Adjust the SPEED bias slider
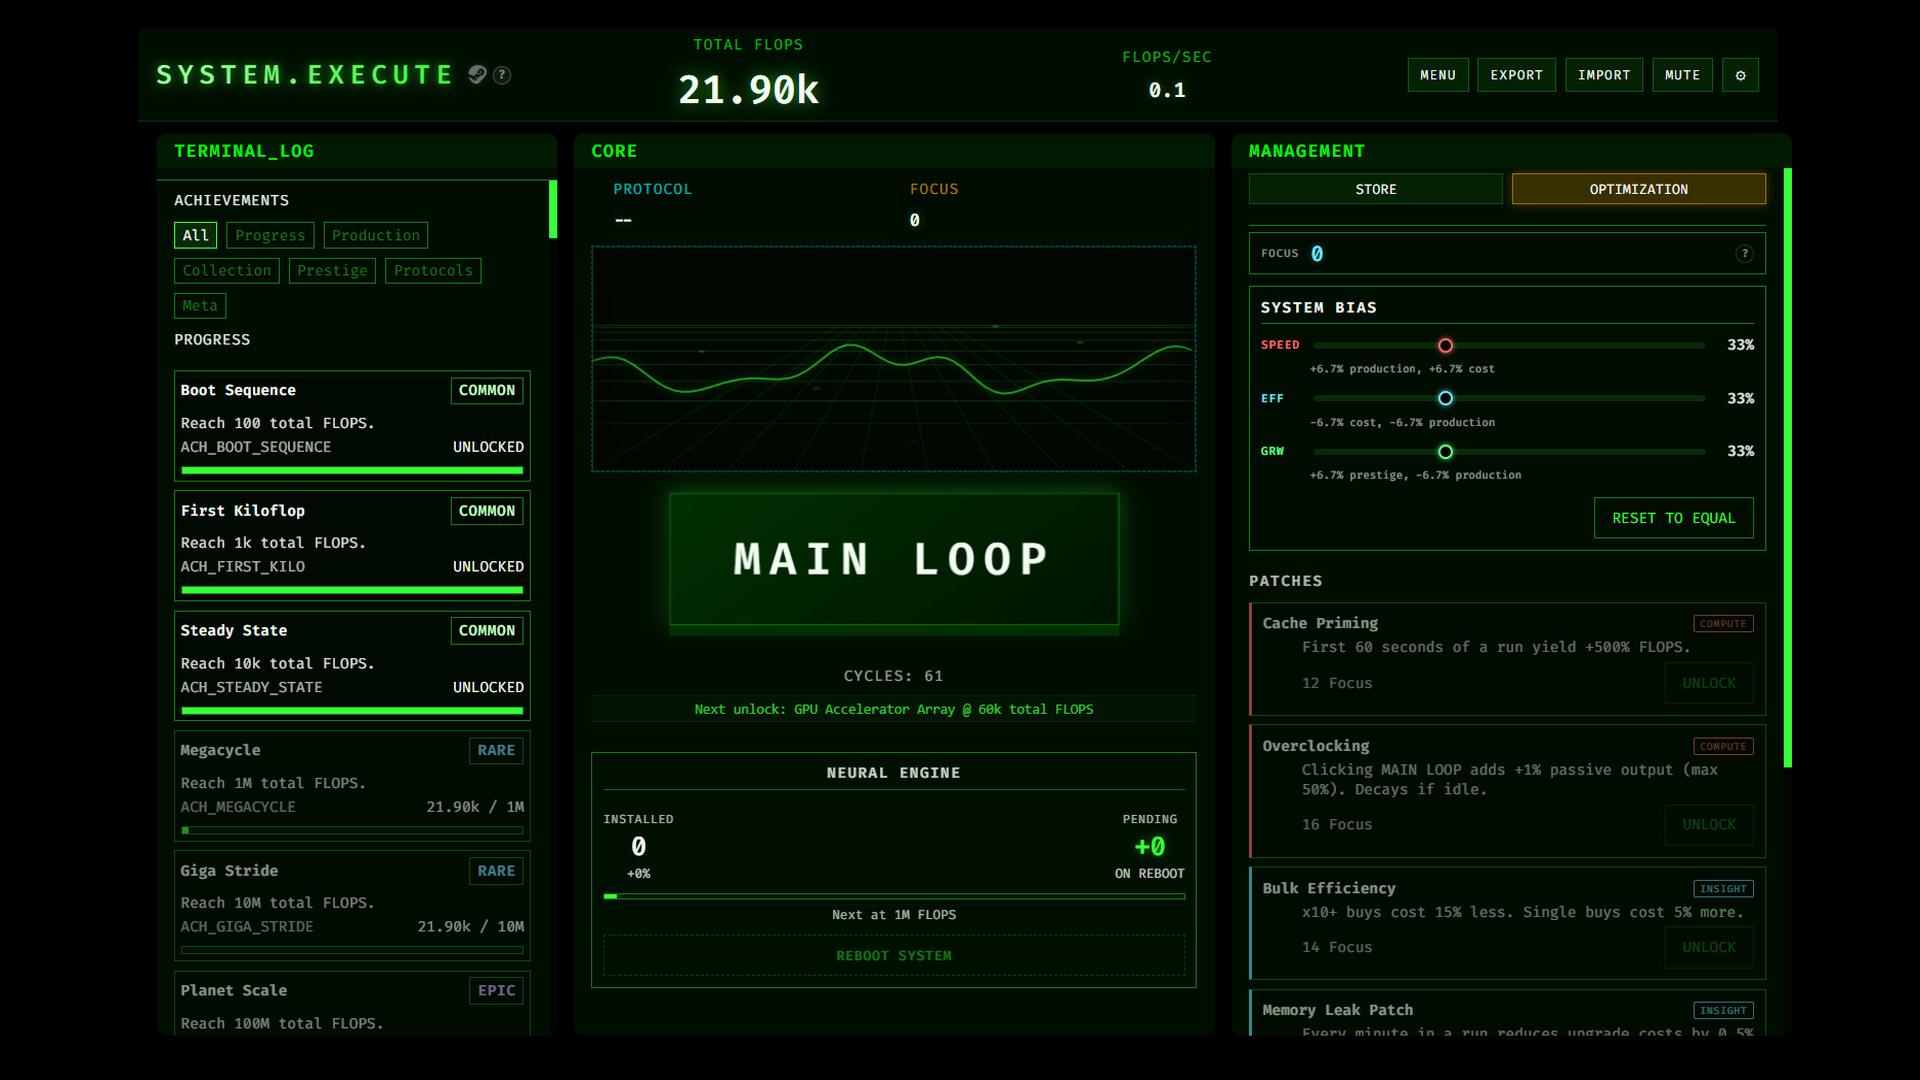 pyautogui.click(x=1445, y=345)
